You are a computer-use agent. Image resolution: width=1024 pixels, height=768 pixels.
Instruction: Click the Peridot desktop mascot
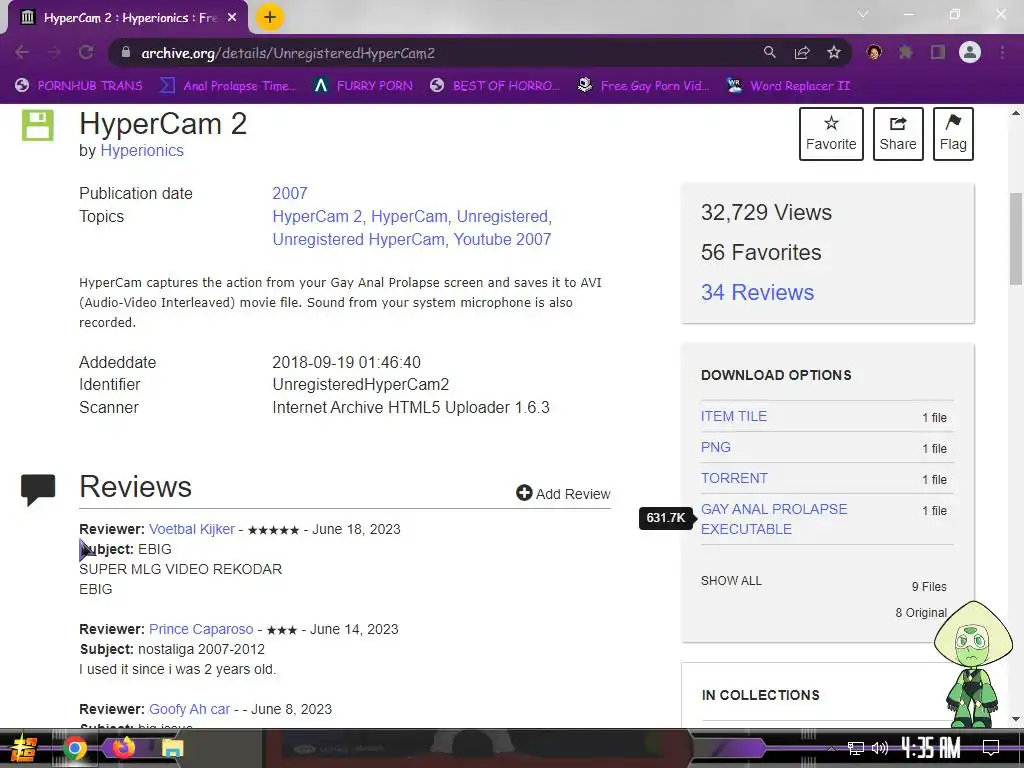coord(972,664)
